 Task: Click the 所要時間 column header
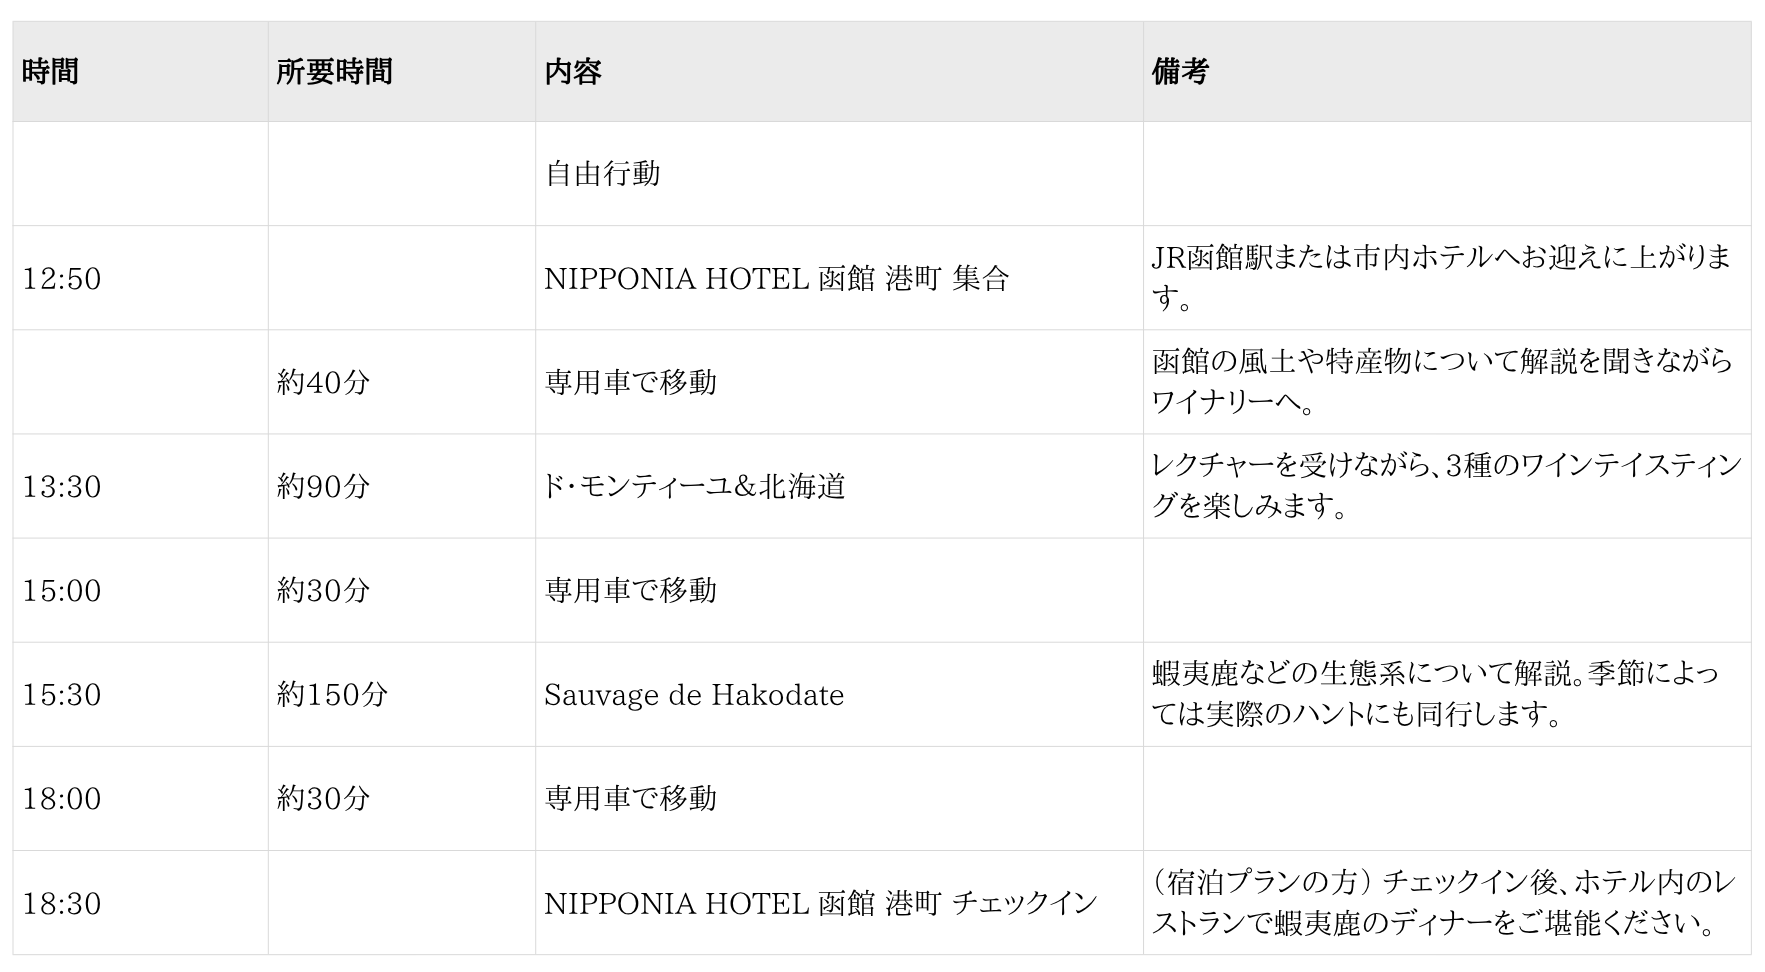pos(334,72)
